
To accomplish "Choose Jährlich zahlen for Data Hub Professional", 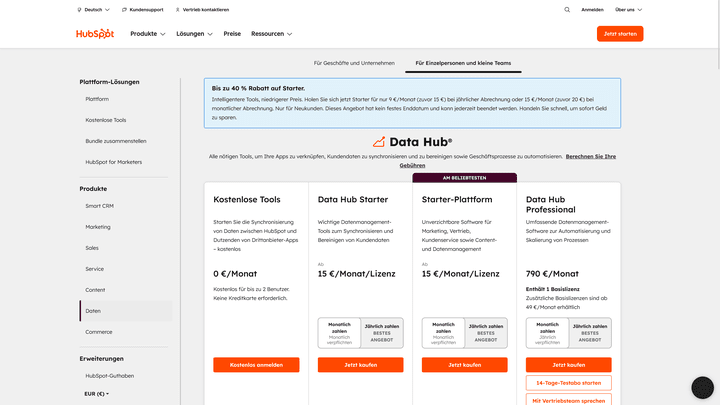I will [x=590, y=333].
